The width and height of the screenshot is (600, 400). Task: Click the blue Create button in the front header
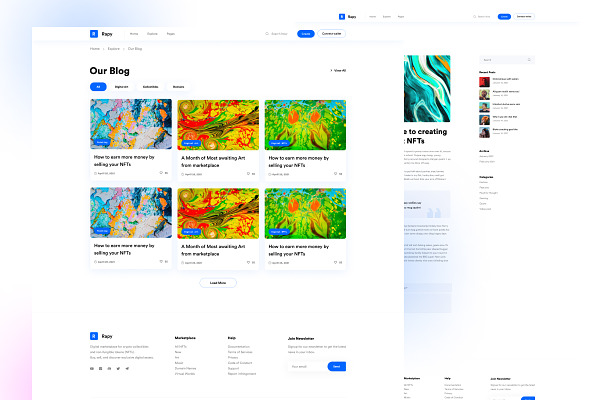[306, 34]
